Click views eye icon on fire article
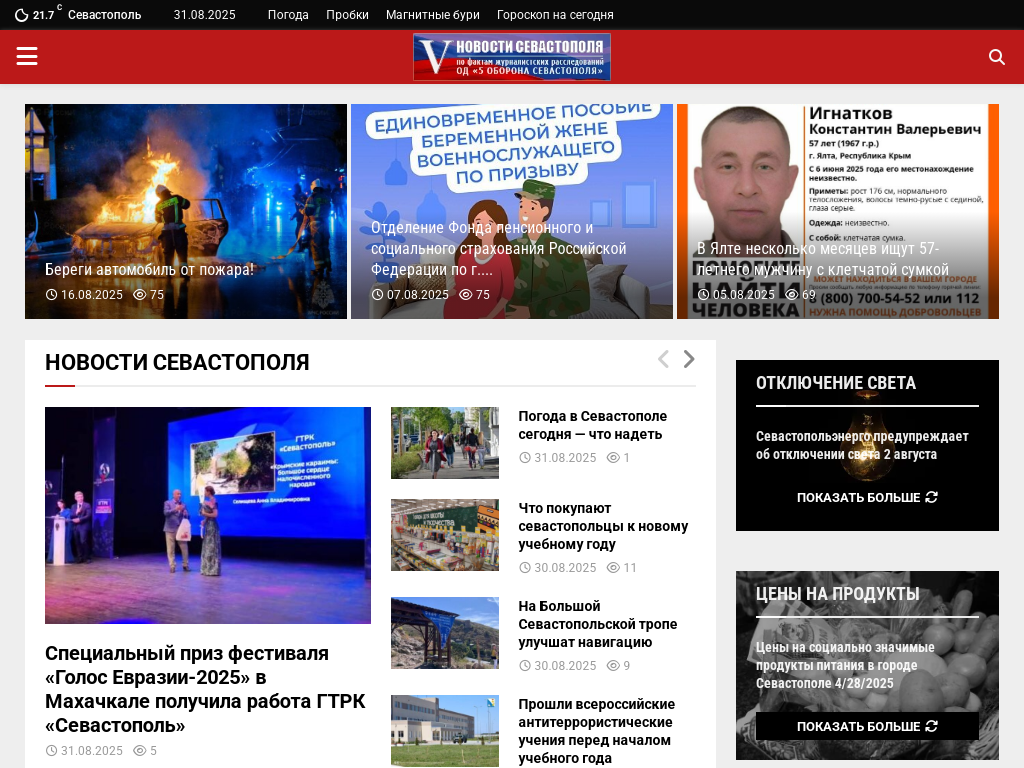 click(x=140, y=295)
